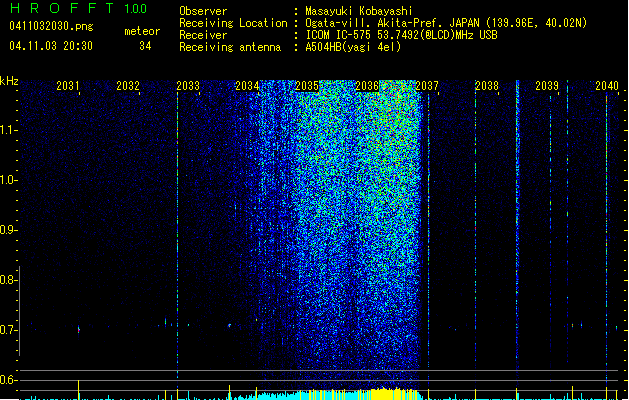Screen dimensions: 629x400
Task: Click the red meteor echo blip under 2031
Action: click(x=79, y=330)
